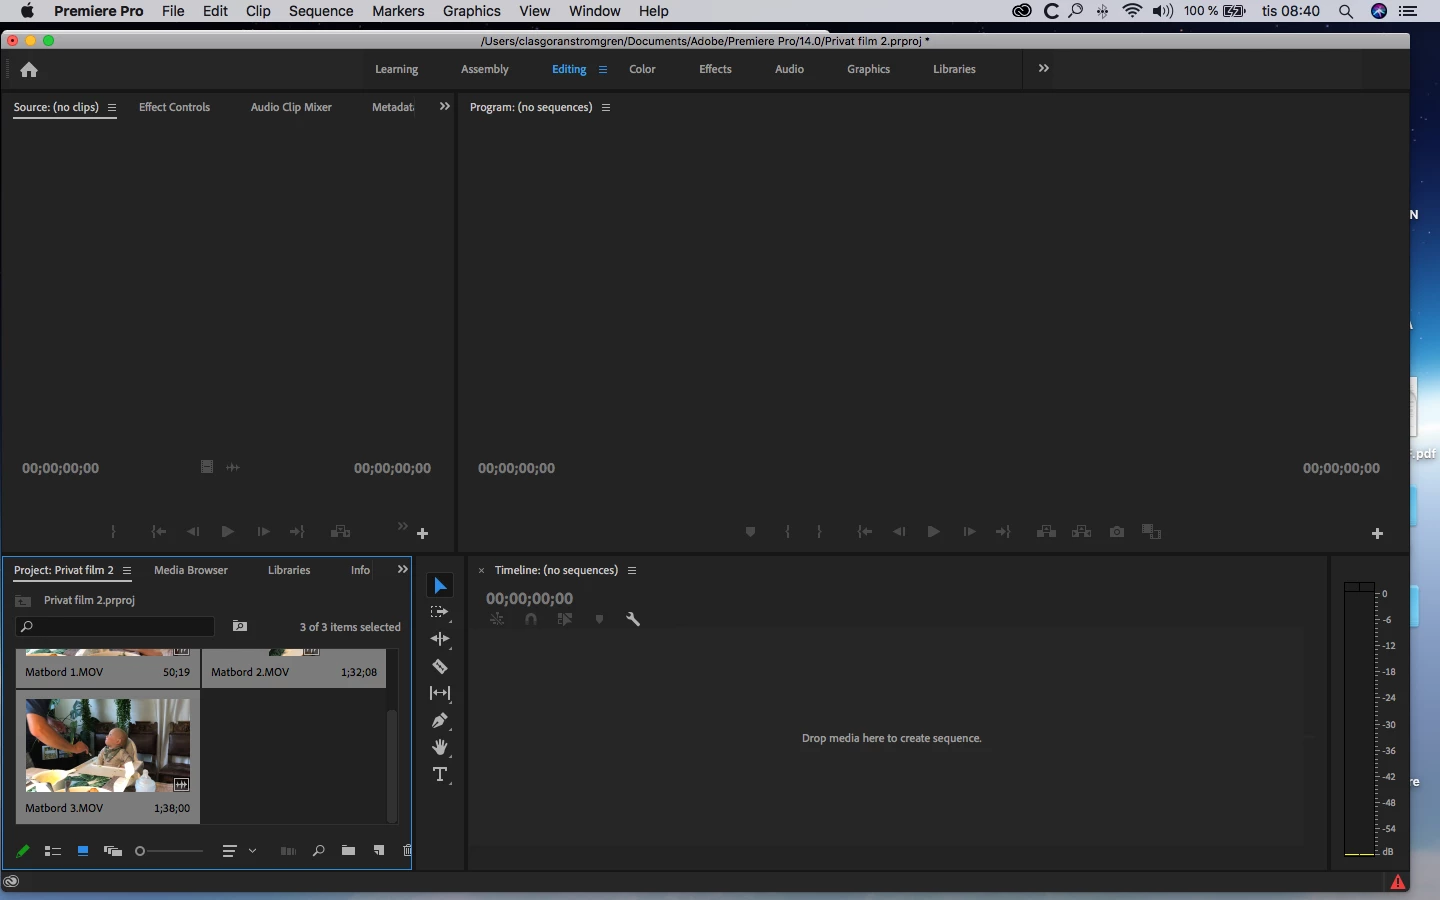The width and height of the screenshot is (1440, 900).
Task: Expand Project panel group overflow tabs
Action: click(x=403, y=570)
